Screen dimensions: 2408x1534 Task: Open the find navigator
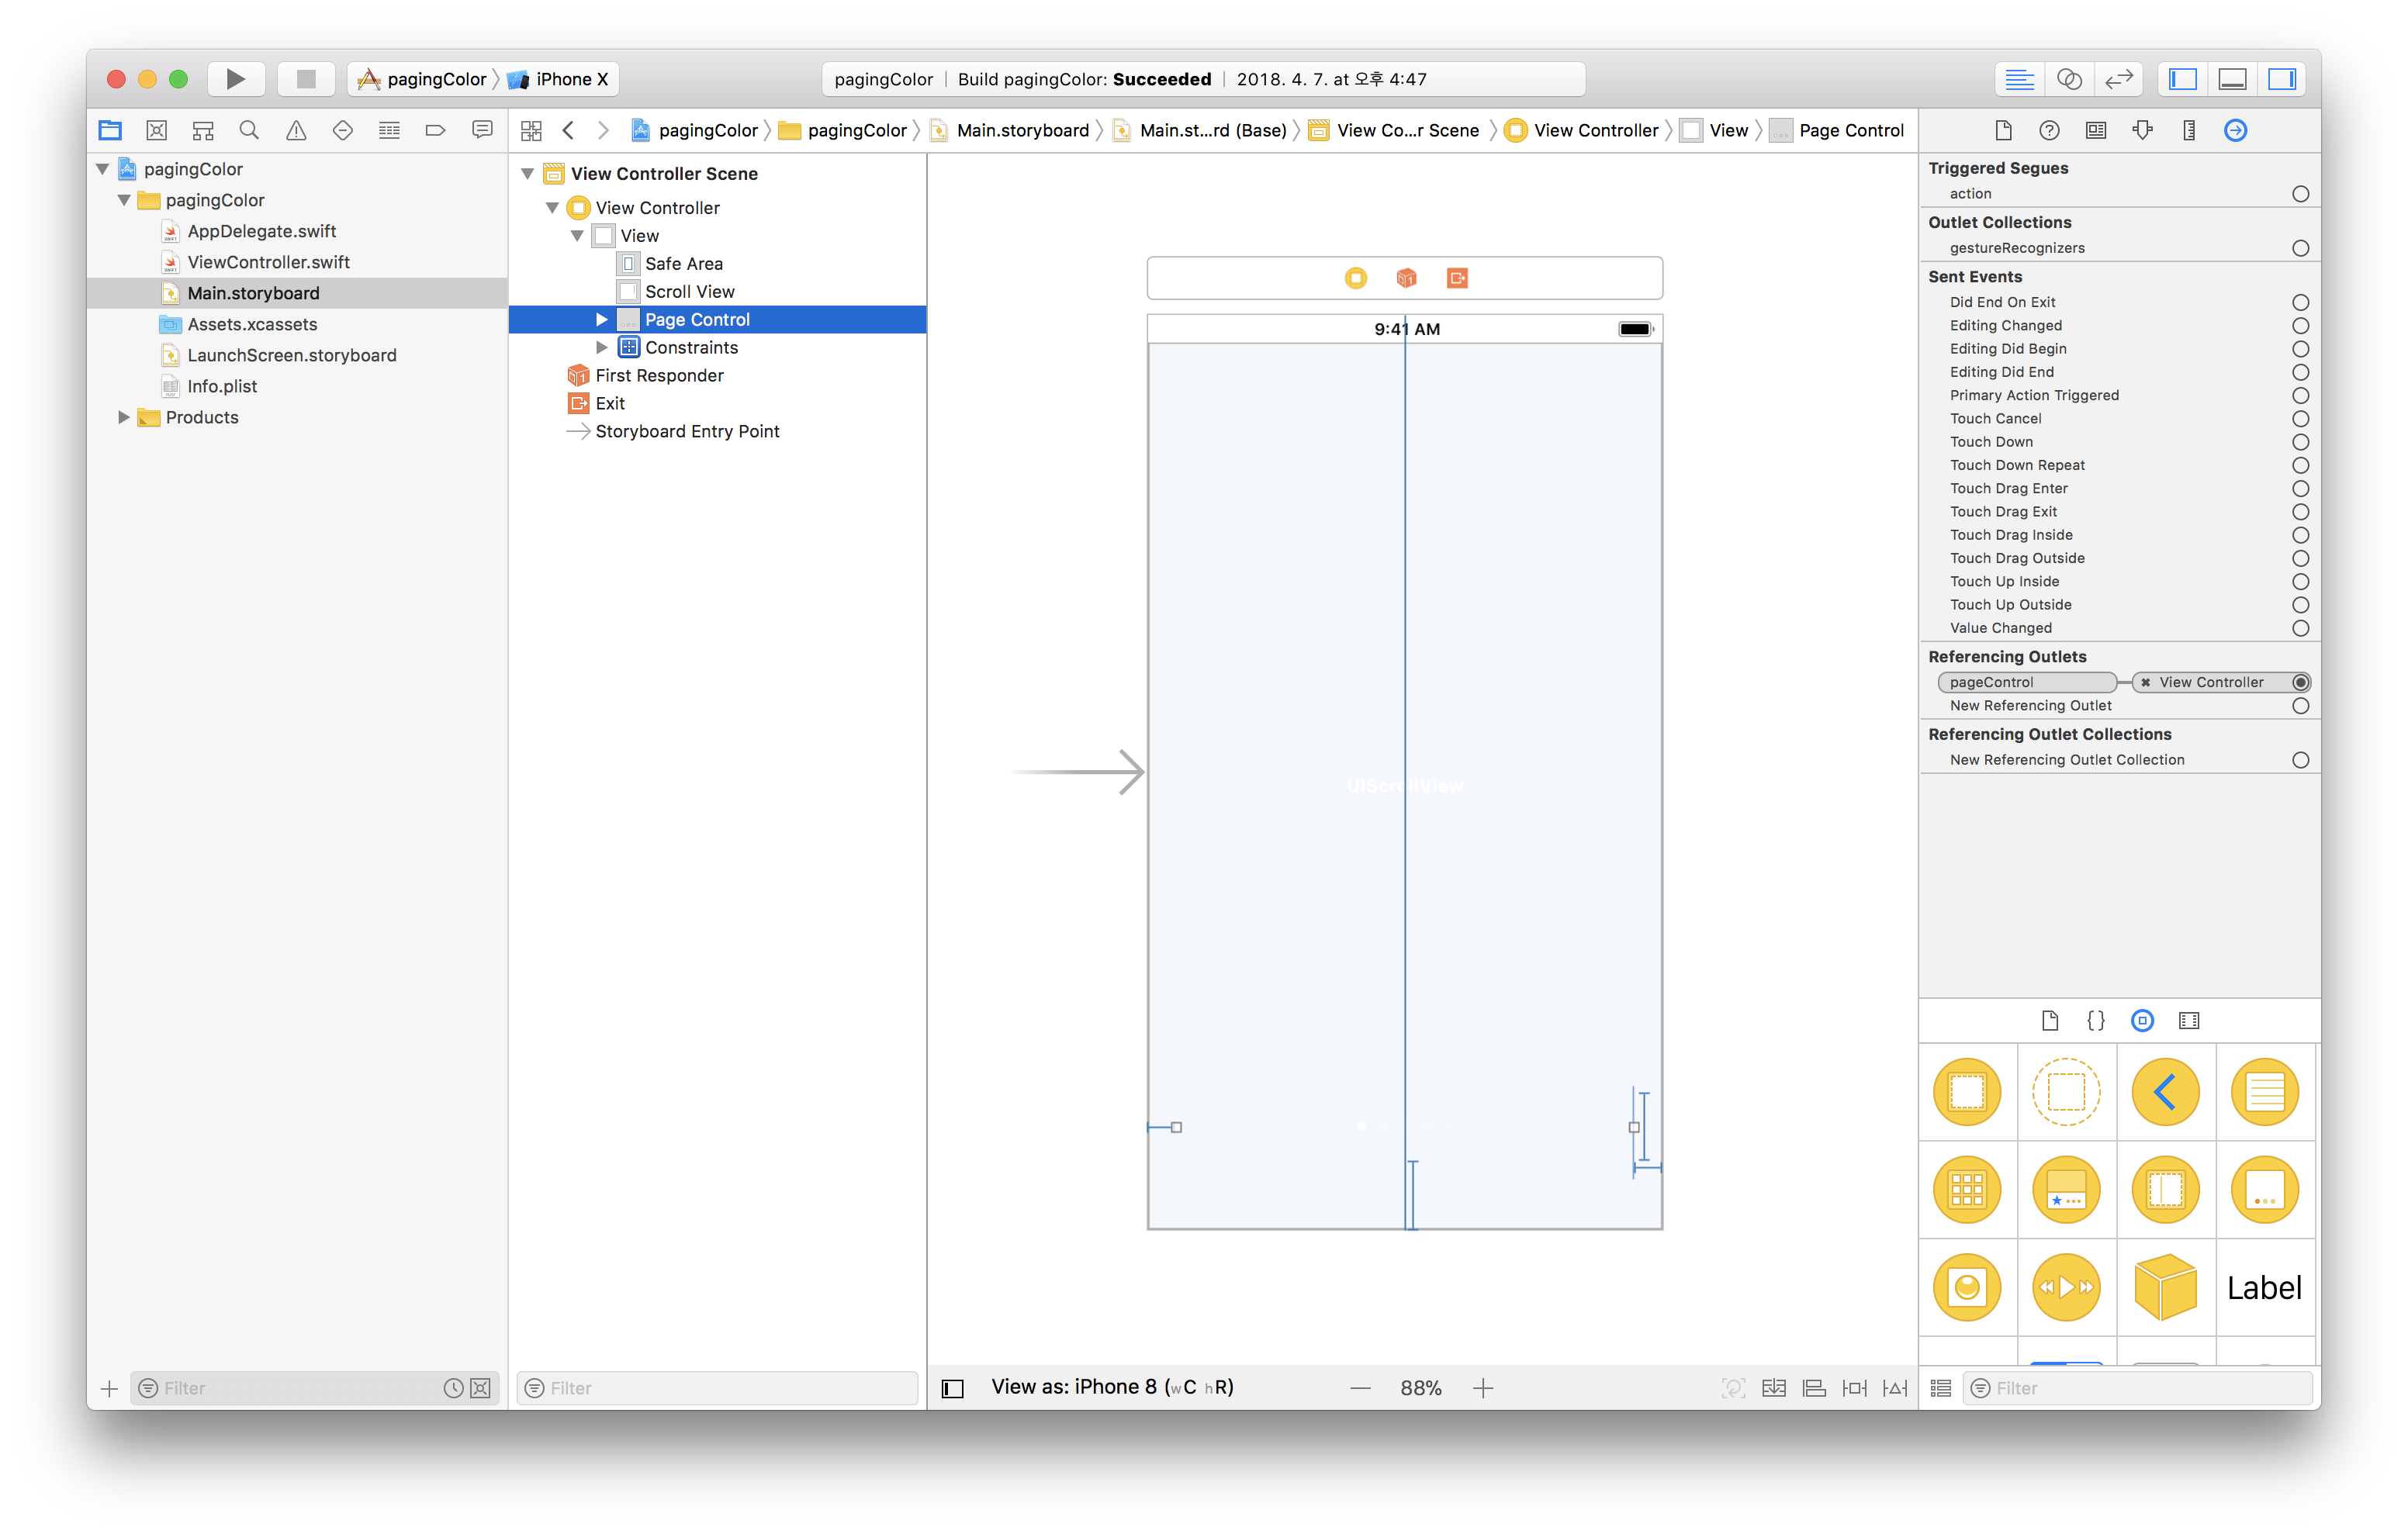click(249, 130)
